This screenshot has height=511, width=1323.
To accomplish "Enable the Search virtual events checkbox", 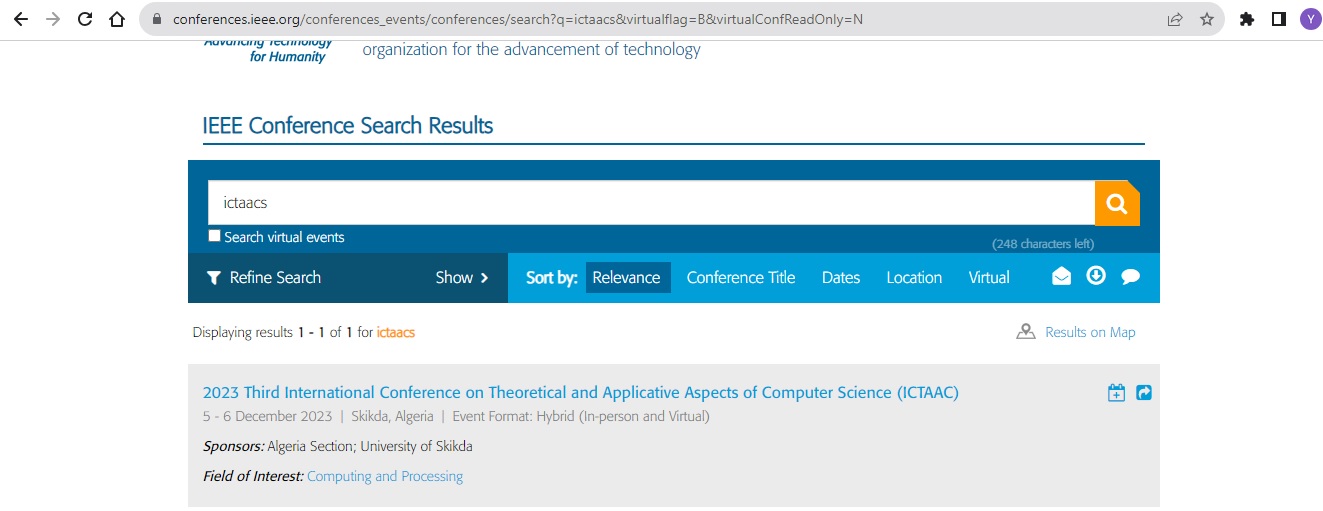I will pos(214,236).
